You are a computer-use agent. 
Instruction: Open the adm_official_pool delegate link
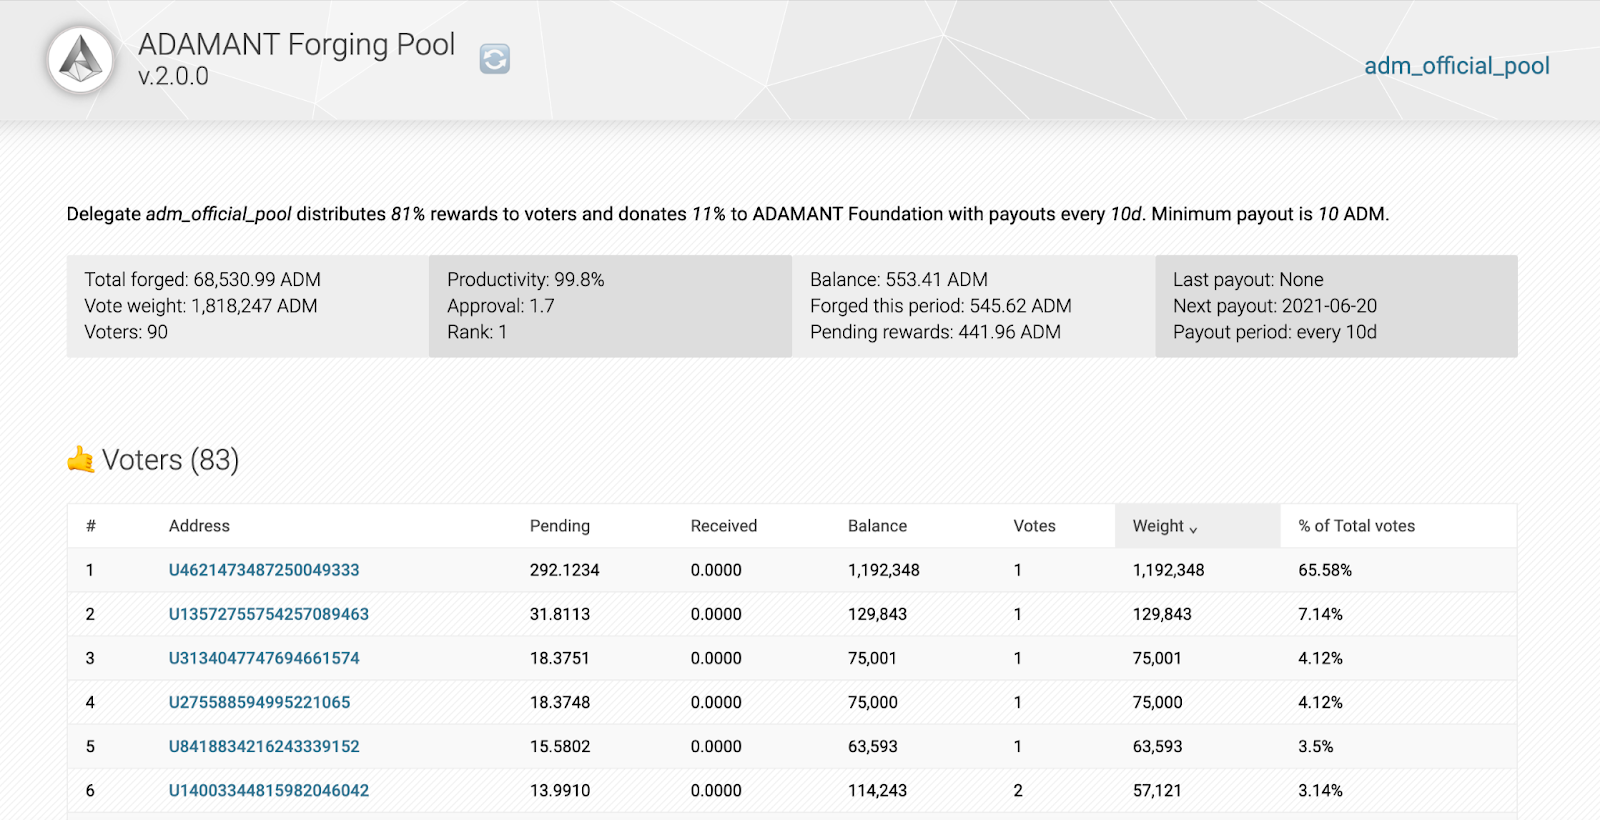point(1456,66)
